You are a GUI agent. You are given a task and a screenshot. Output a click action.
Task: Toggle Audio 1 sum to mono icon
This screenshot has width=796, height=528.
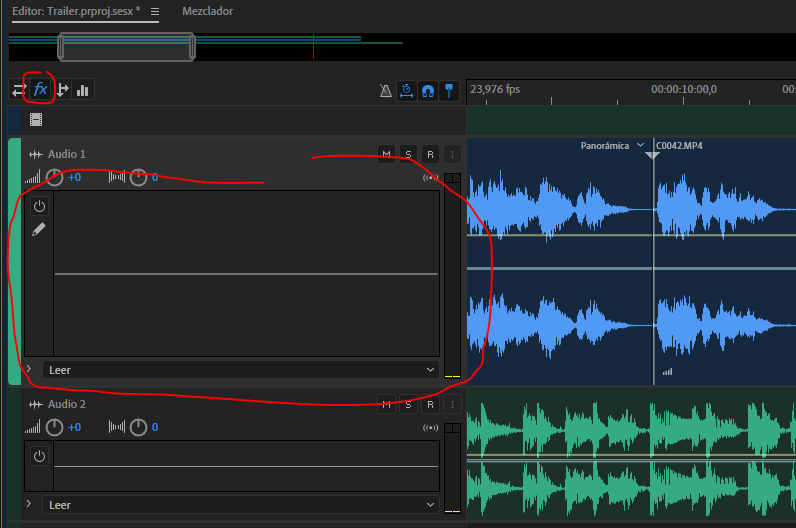[x=430, y=178]
